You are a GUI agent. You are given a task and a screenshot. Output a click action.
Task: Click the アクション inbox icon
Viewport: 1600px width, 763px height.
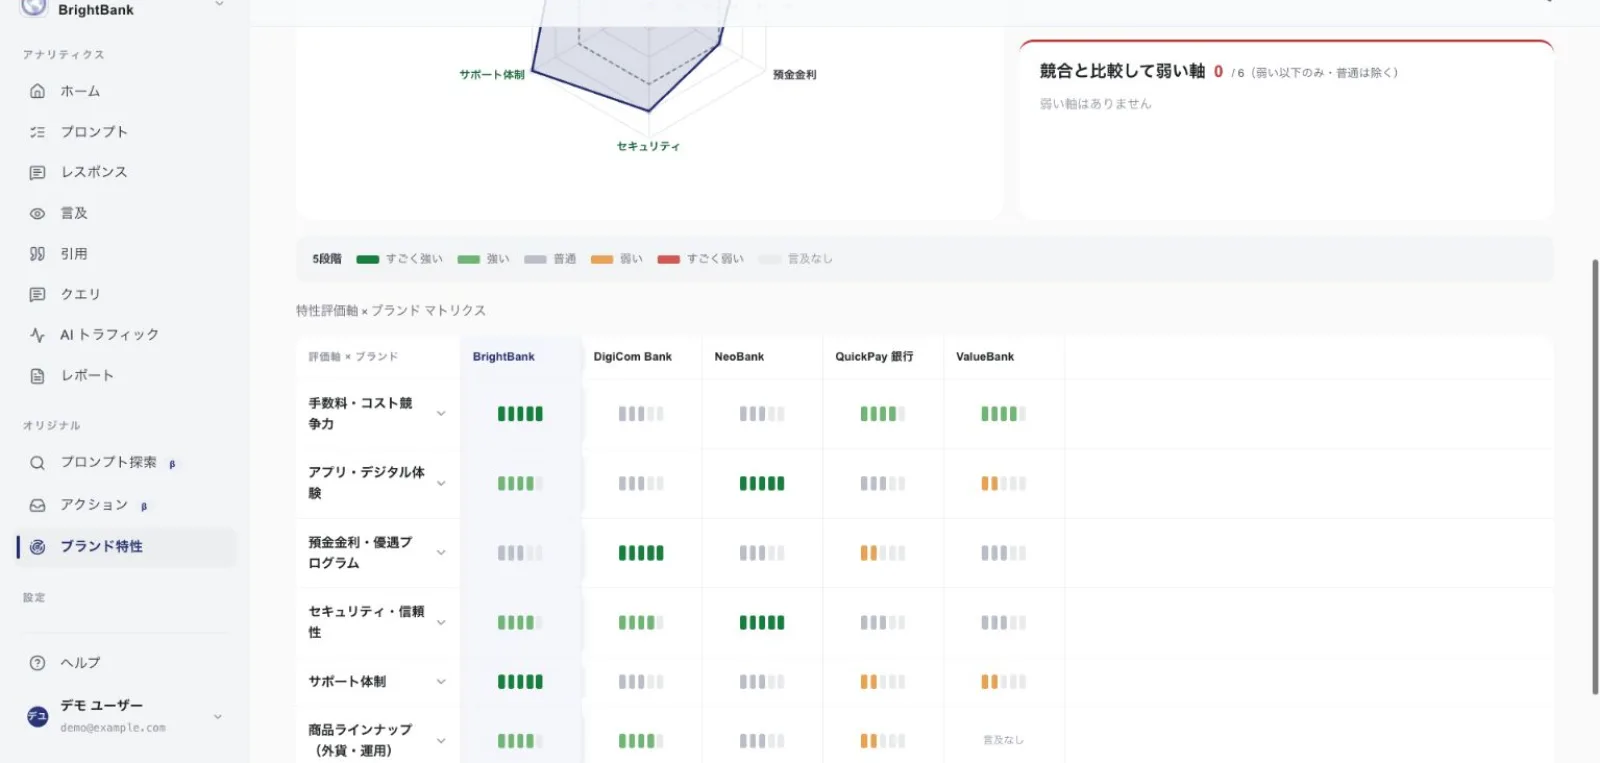[37, 505]
